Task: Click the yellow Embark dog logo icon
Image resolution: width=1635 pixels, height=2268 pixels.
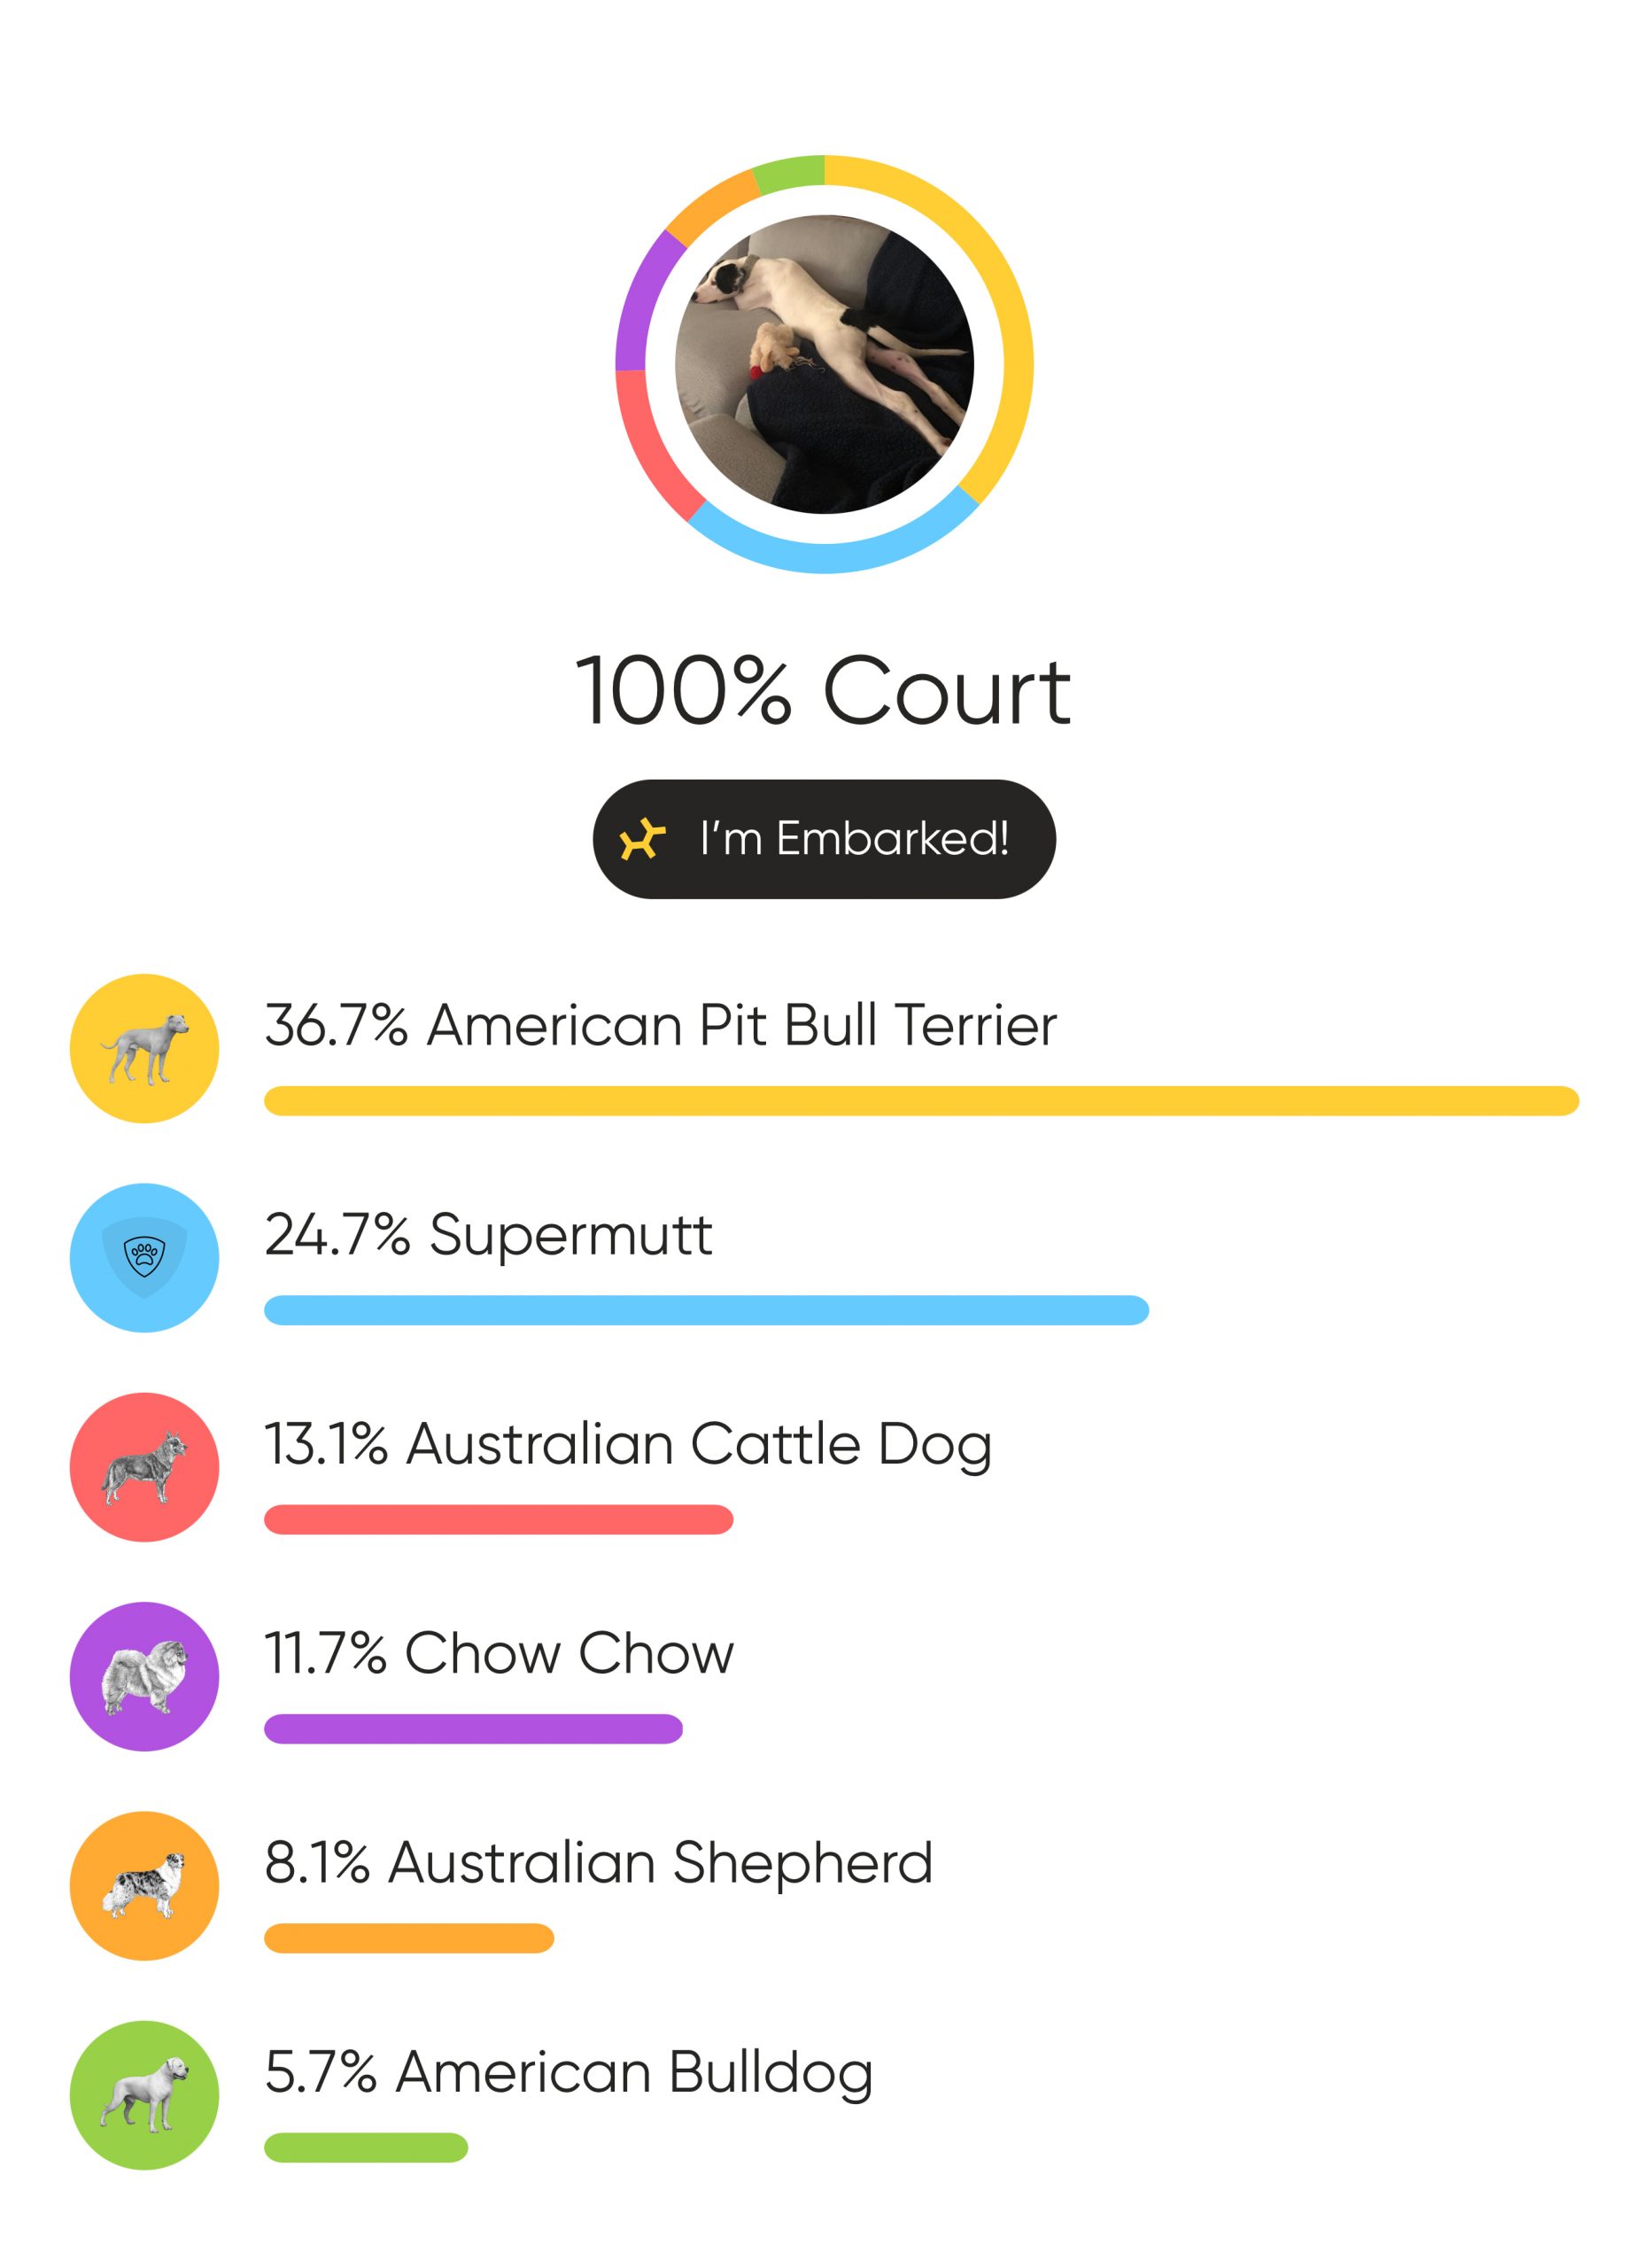Action: (641, 839)
